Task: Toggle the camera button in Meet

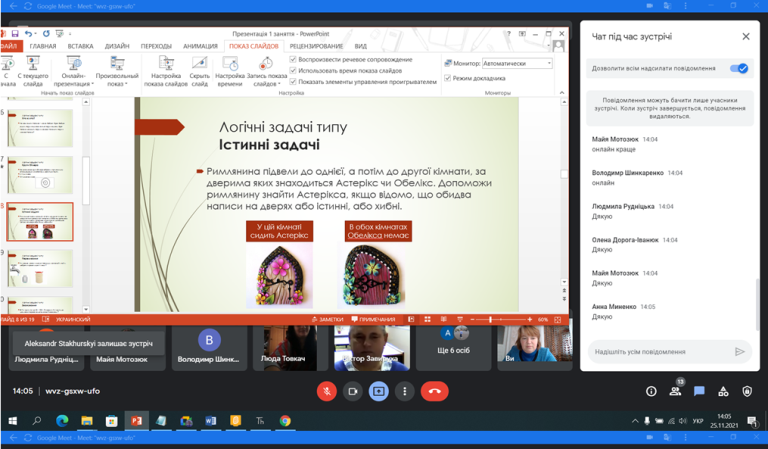Action: pyautogui.click(x=353, y=391)
